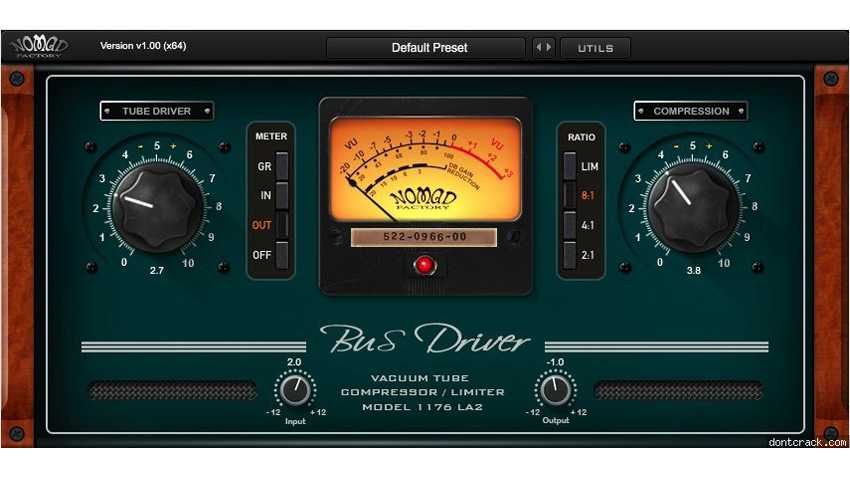Click number 10 on Compression dial
This screenshot has width=850, height=478.
tap(724, 263)
